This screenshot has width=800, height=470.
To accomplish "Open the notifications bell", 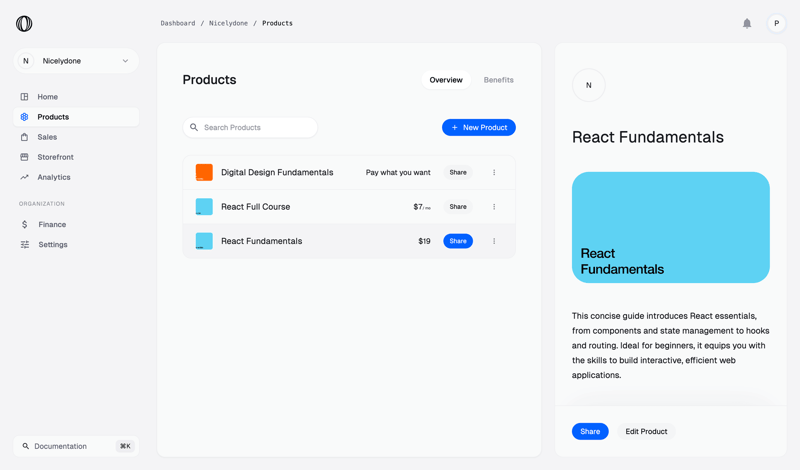I will click(x=747, y=23).
